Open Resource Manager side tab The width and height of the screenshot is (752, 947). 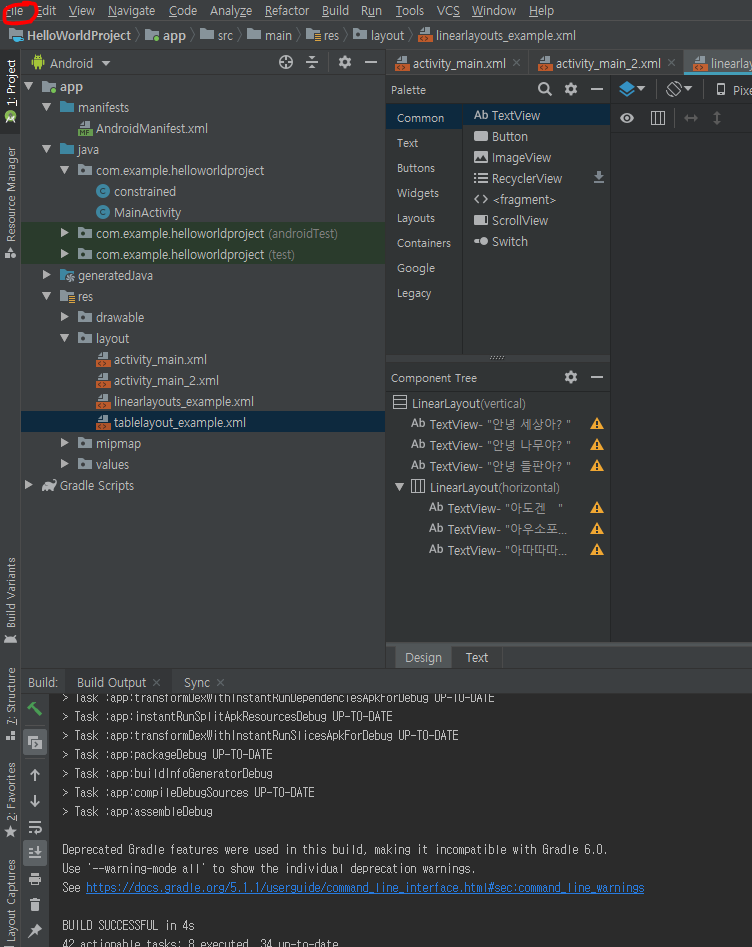tap(11, 202)
